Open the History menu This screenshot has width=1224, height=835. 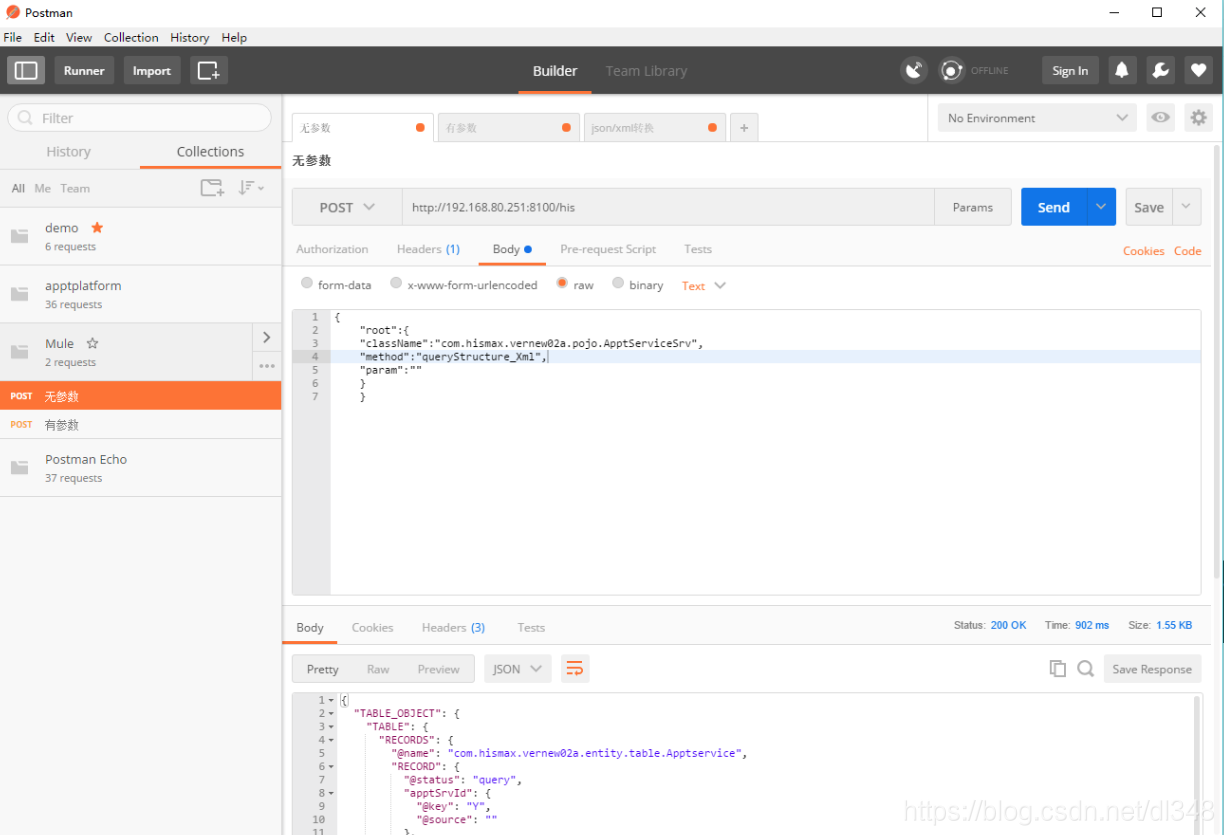[190, 37]
